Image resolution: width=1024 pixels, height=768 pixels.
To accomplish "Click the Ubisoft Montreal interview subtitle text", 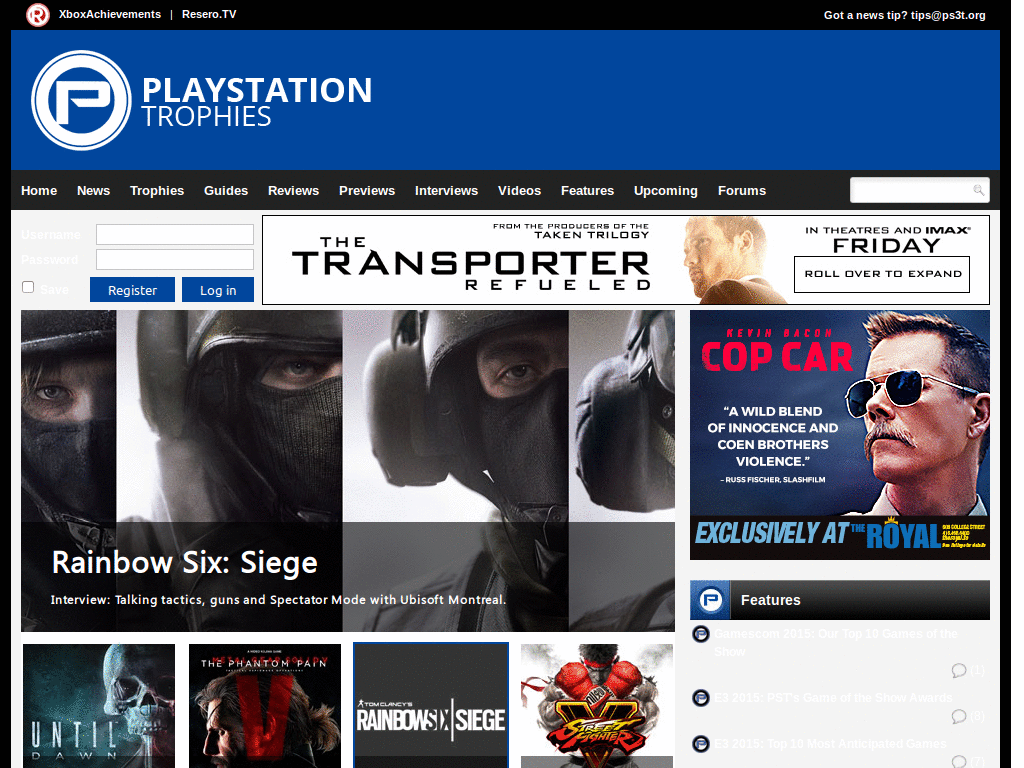I will pos(278,600).
